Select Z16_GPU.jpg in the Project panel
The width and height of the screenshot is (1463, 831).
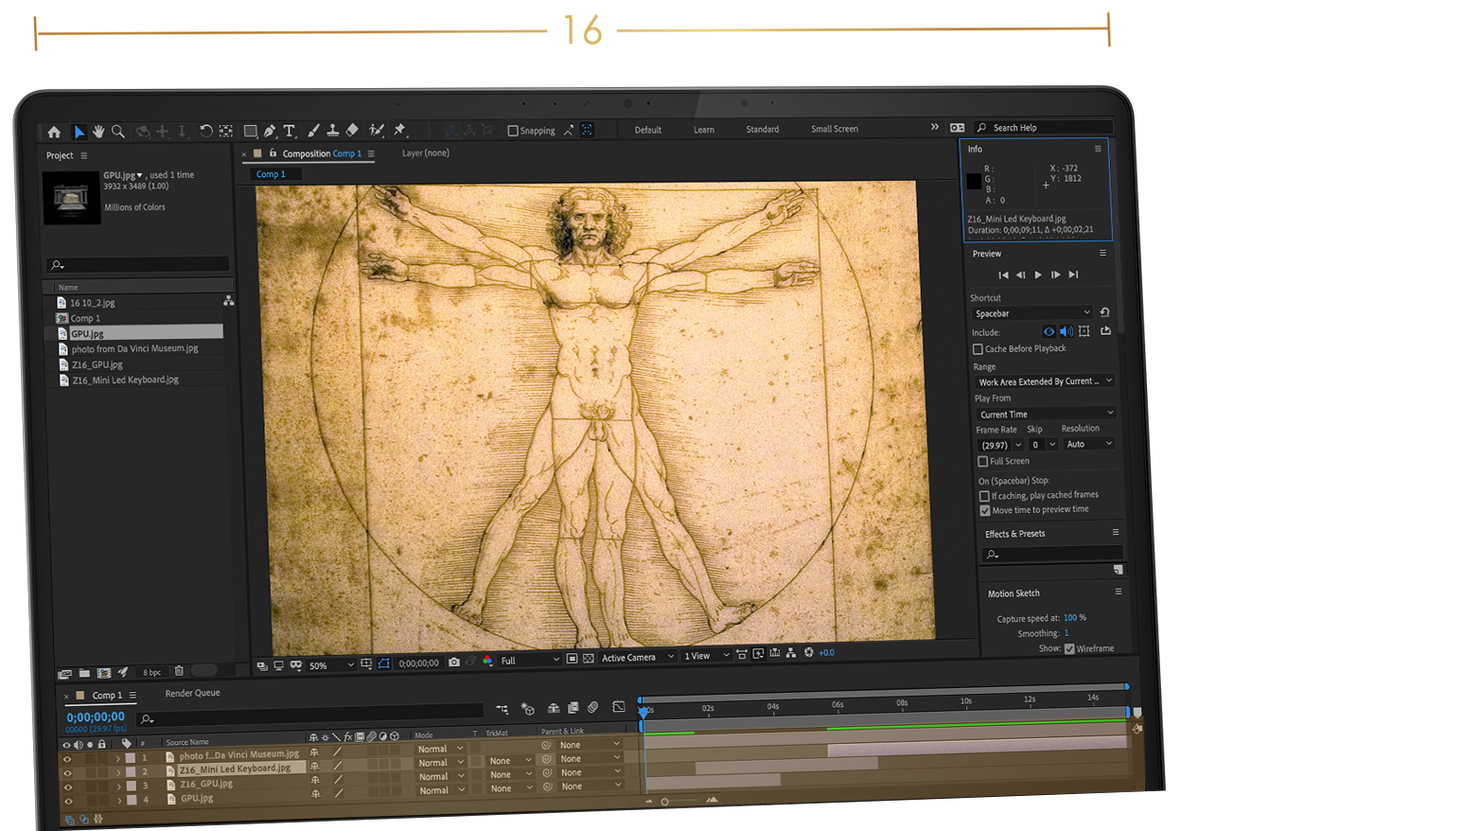[97, 365]
